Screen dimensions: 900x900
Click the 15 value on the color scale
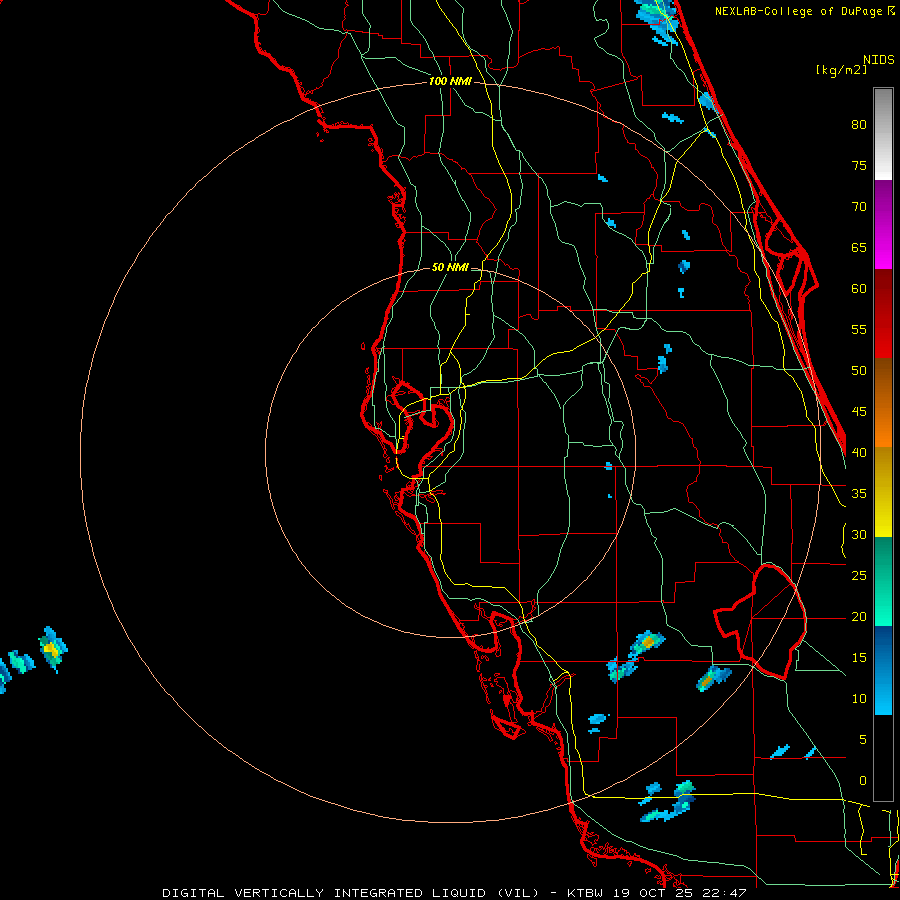coord(859,658)
